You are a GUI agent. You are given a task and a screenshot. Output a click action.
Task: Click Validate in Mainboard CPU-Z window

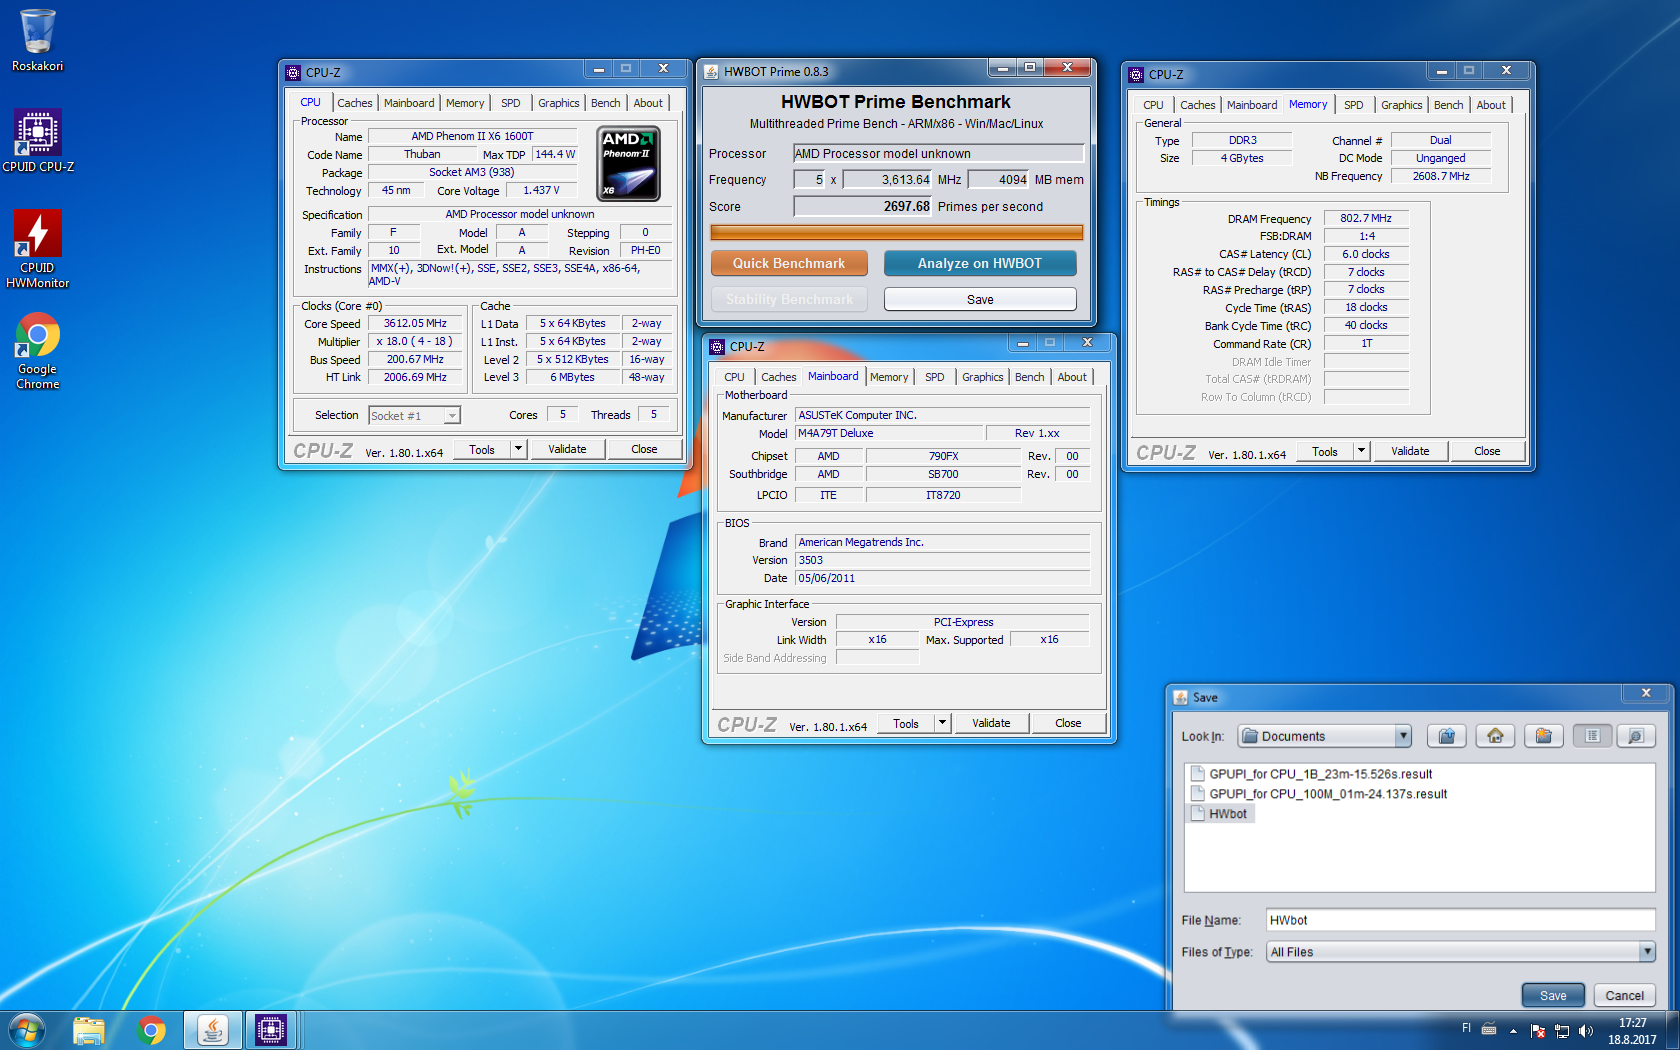click(991, 723)
